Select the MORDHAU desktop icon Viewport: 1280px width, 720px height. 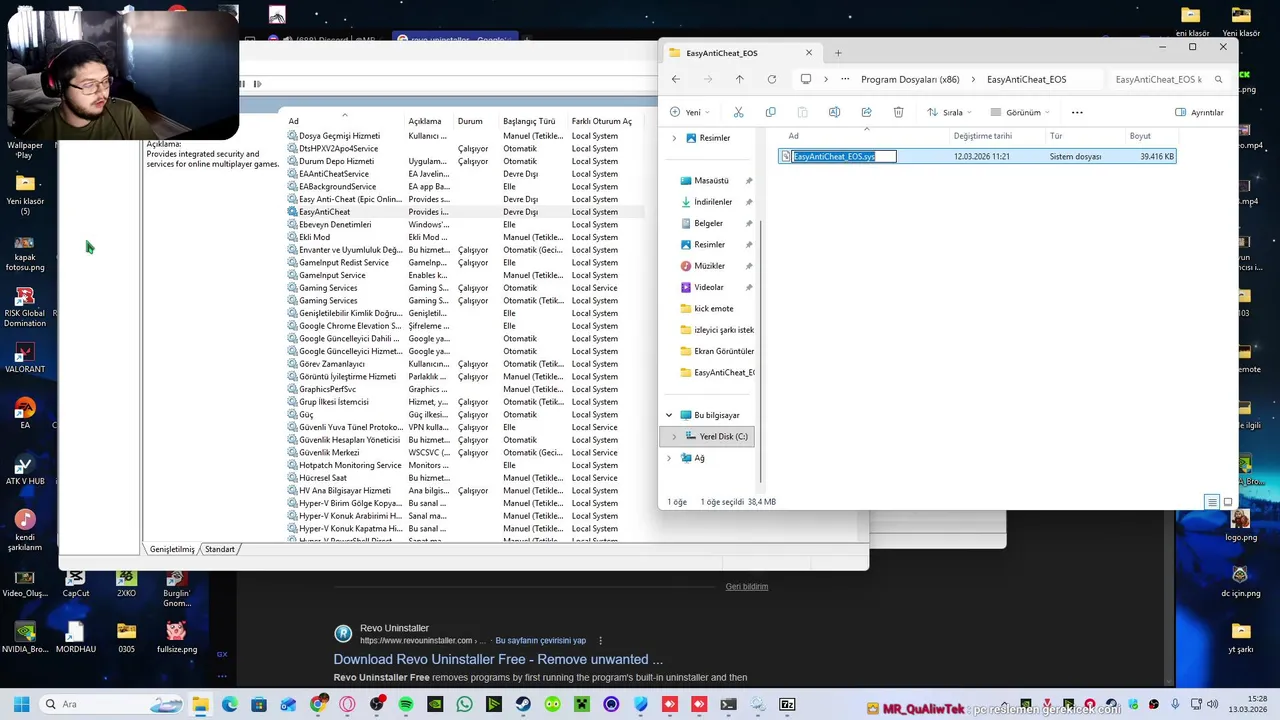pyautogui.click(x=76, y=638)
